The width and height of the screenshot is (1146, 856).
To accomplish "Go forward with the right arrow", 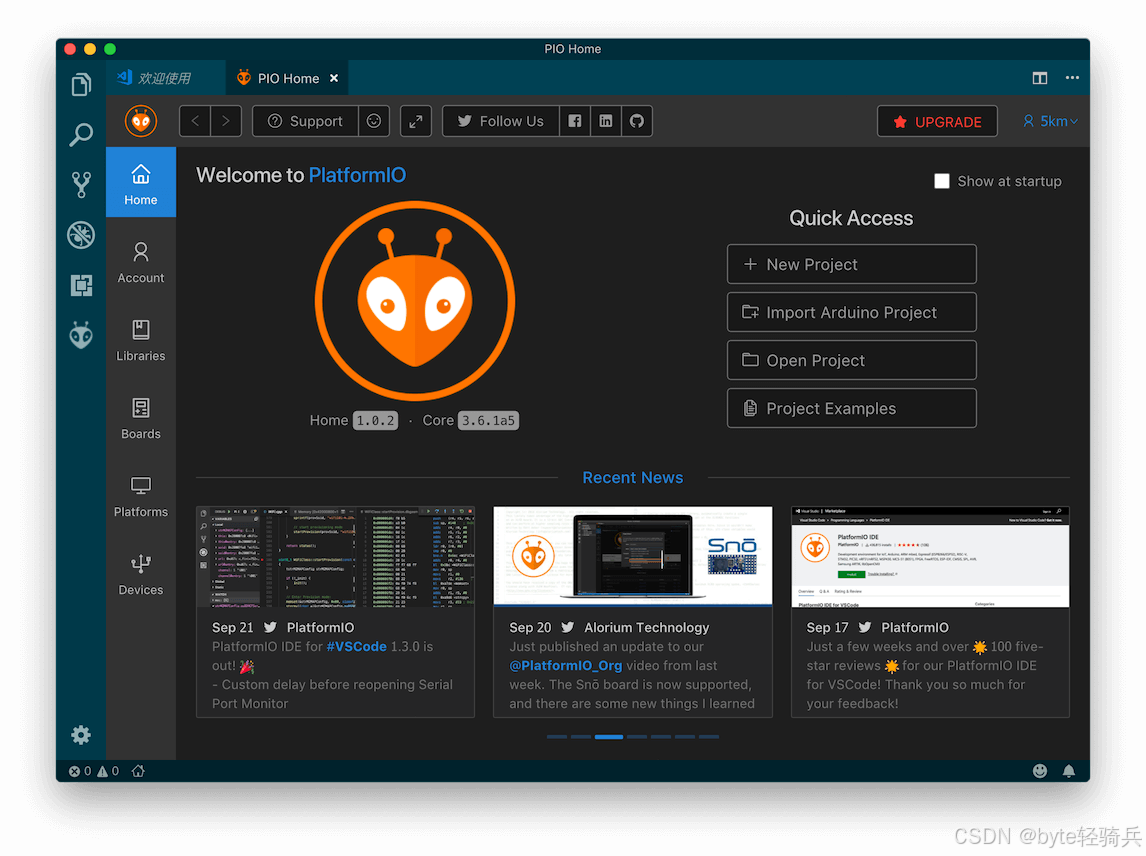I will [226, 121].
